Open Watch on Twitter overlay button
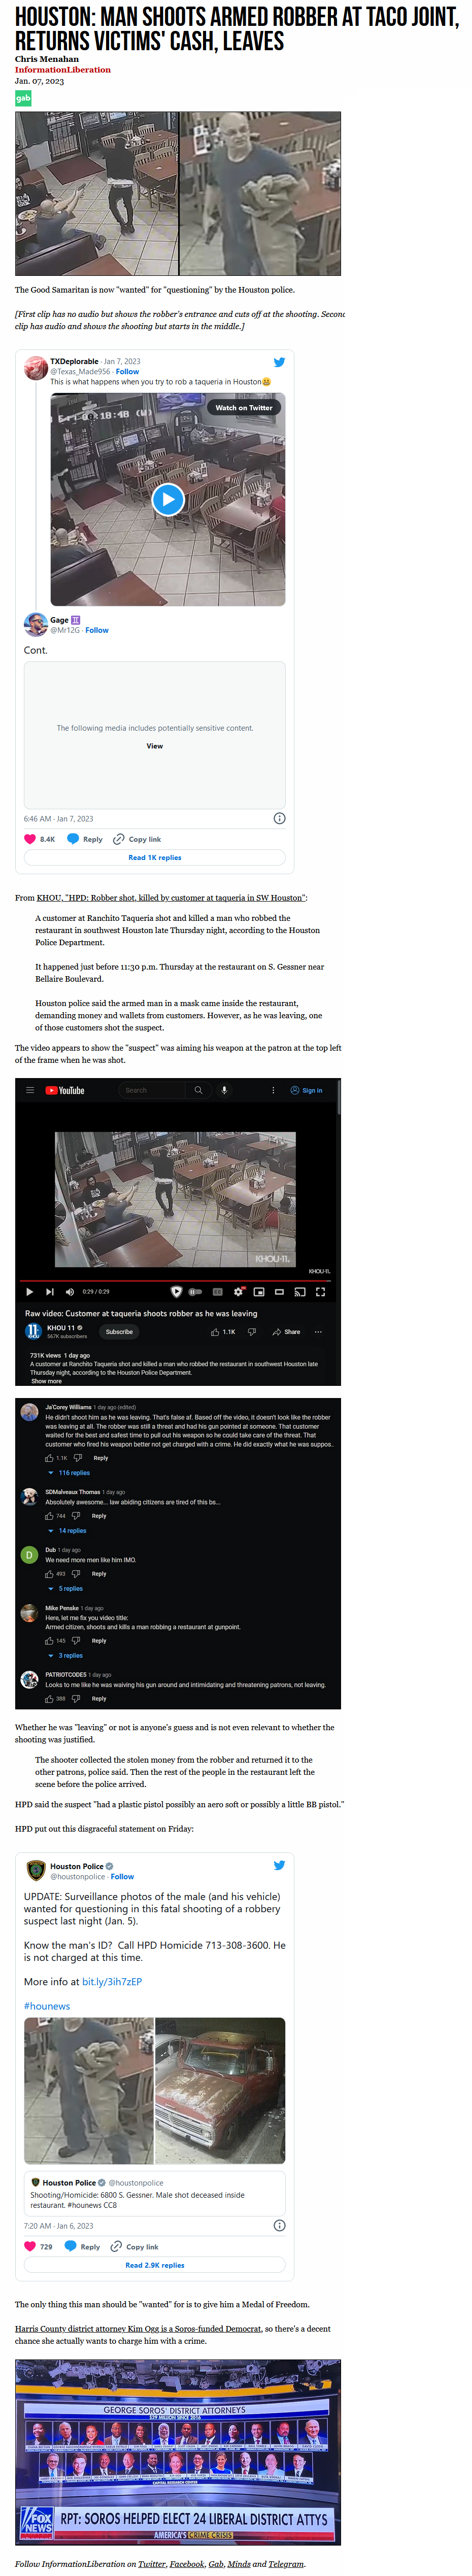This screenshot has width=472, height=2576. click(243, 408)
